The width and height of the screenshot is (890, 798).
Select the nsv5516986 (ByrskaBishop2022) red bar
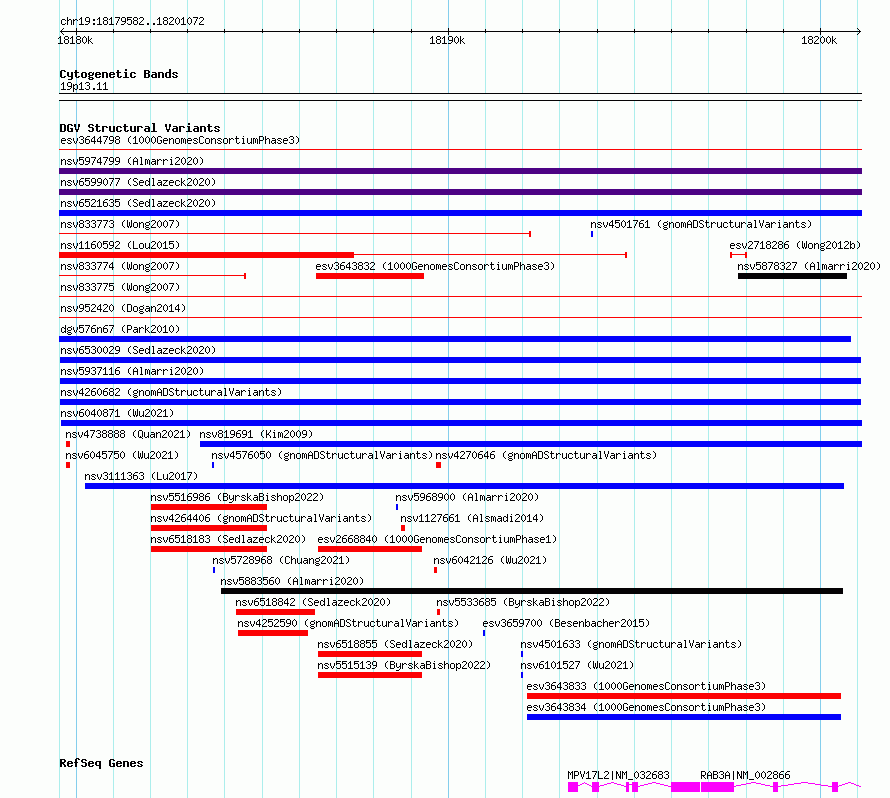(209, 507)
